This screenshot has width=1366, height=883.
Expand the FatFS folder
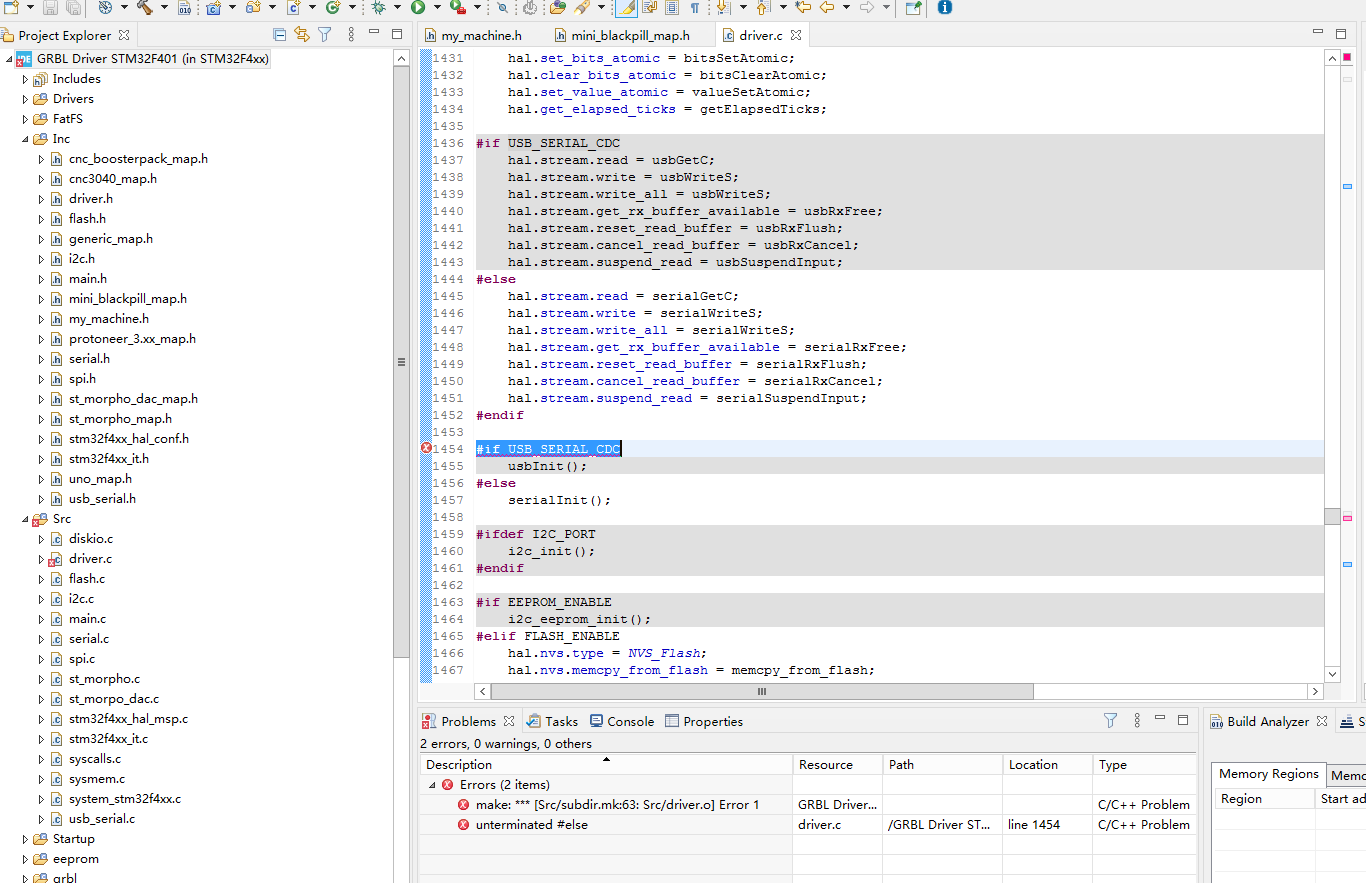(x=25, y=119)
